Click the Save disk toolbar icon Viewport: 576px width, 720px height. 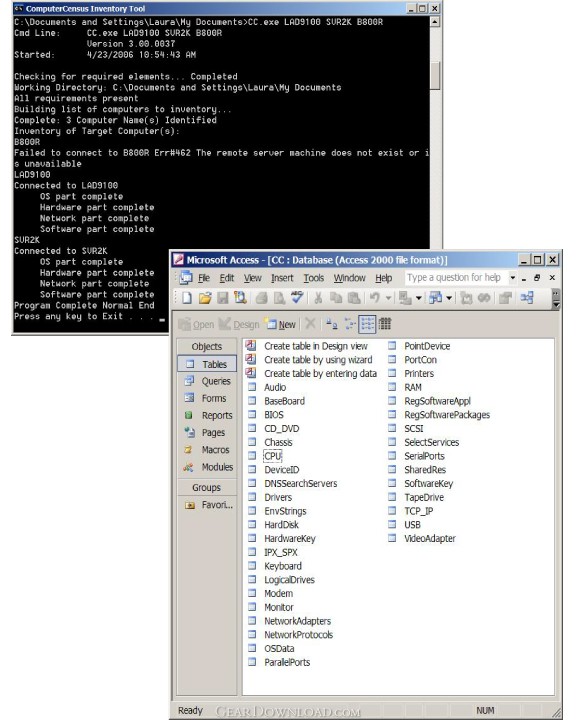point(223,298)
